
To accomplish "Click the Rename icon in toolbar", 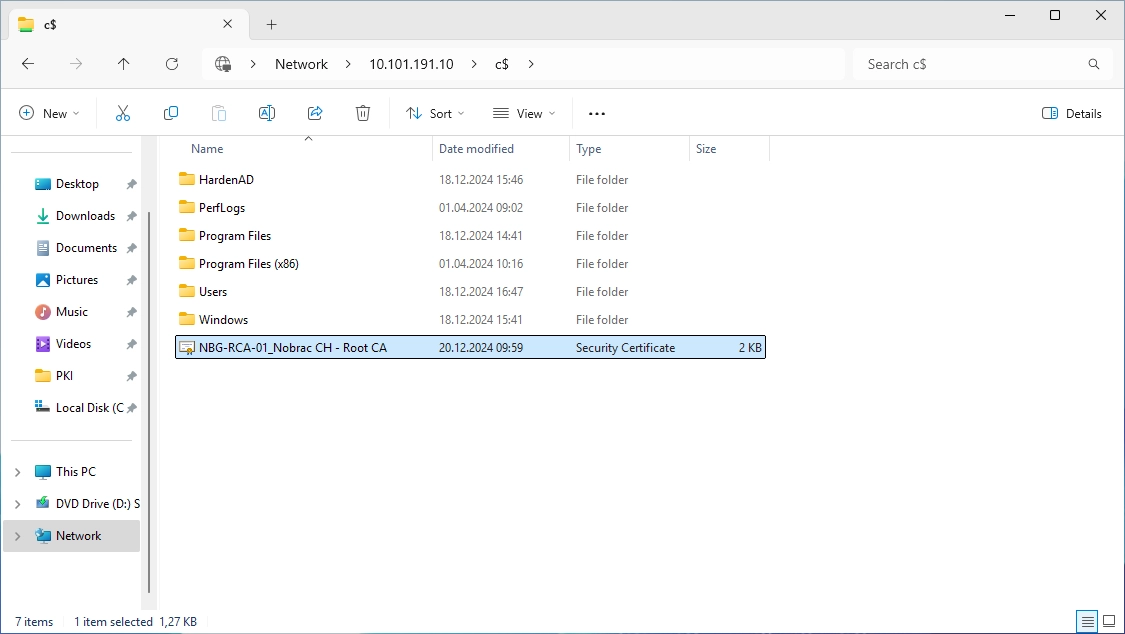I will coord(267,113).
